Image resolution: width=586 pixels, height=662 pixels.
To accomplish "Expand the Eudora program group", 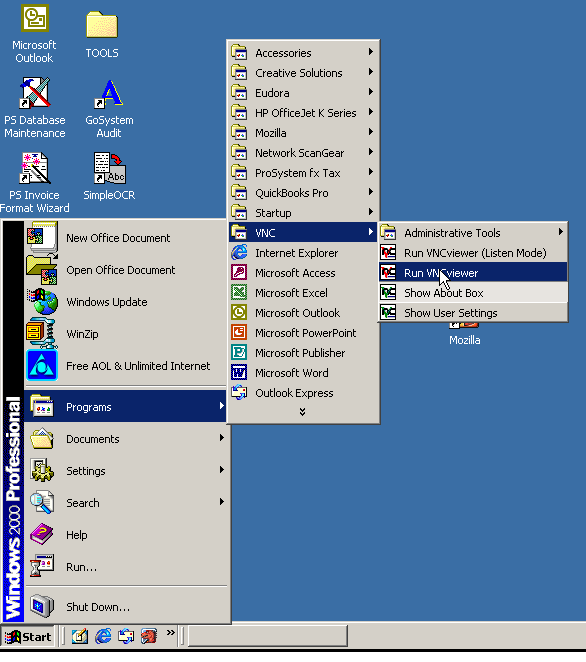I will click(x=303, y=92).
